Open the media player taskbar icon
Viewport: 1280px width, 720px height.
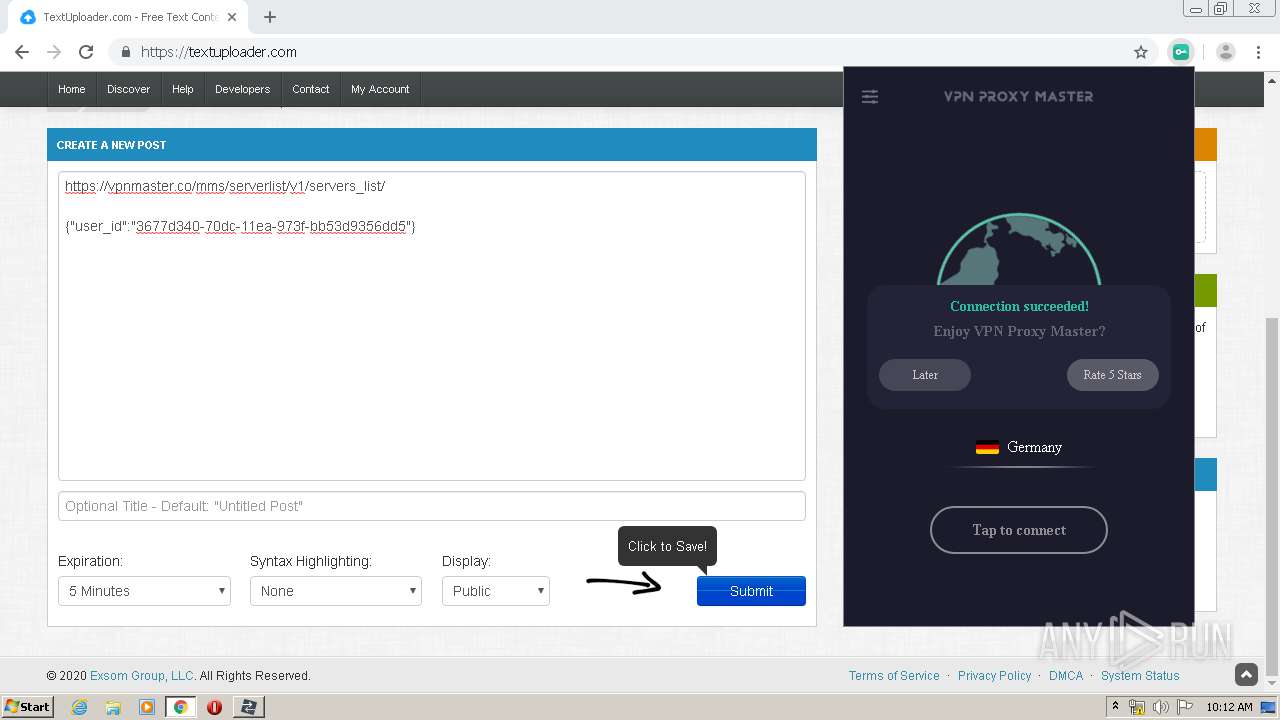coord(147,707)
